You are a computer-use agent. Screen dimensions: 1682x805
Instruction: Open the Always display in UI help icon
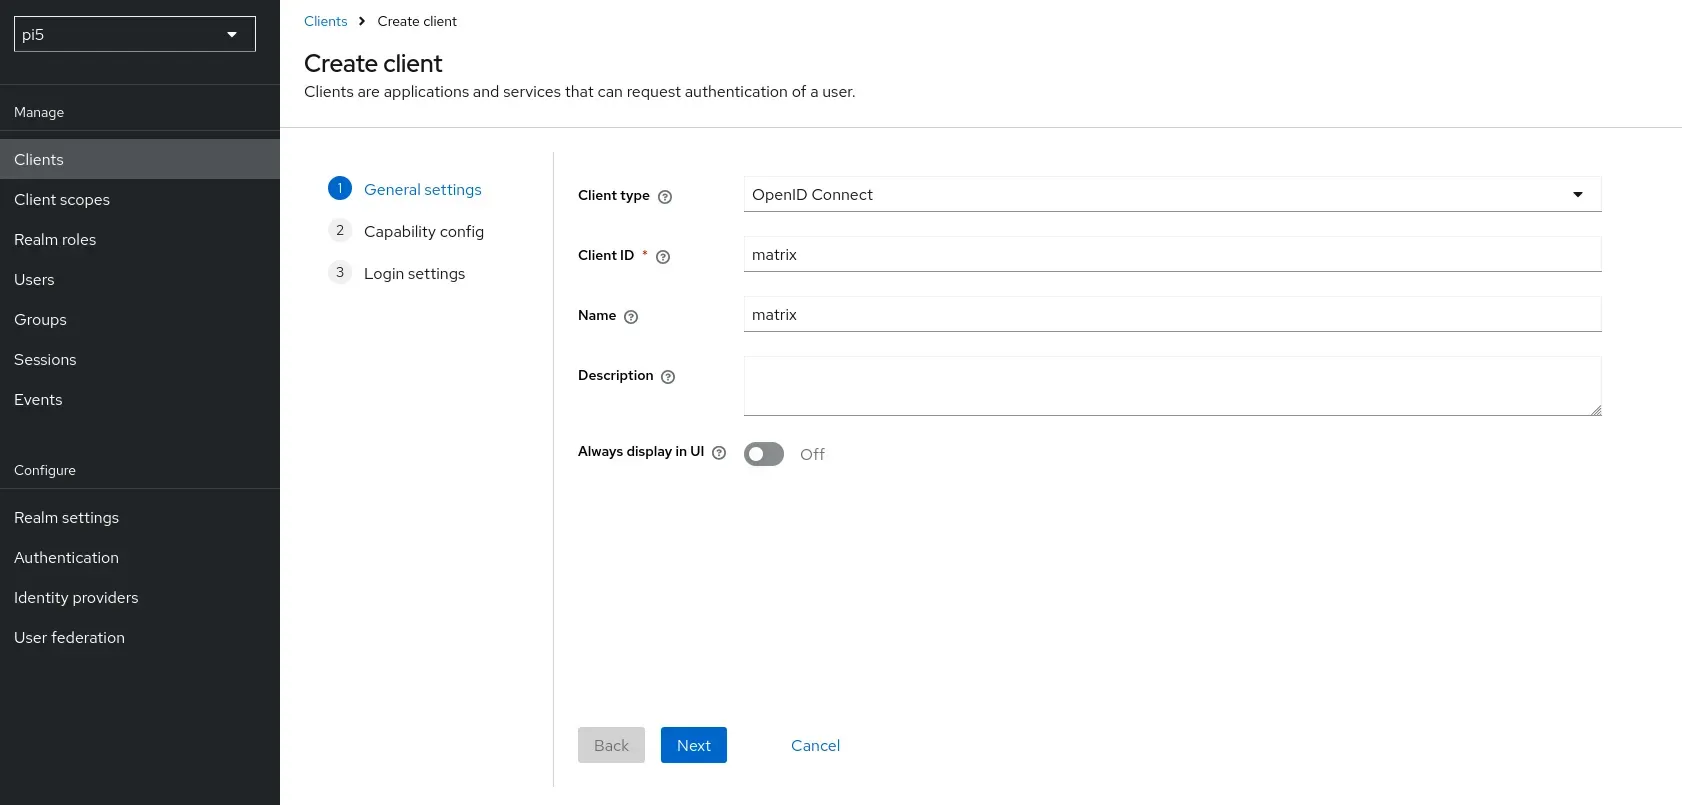[x=719, y=453]
